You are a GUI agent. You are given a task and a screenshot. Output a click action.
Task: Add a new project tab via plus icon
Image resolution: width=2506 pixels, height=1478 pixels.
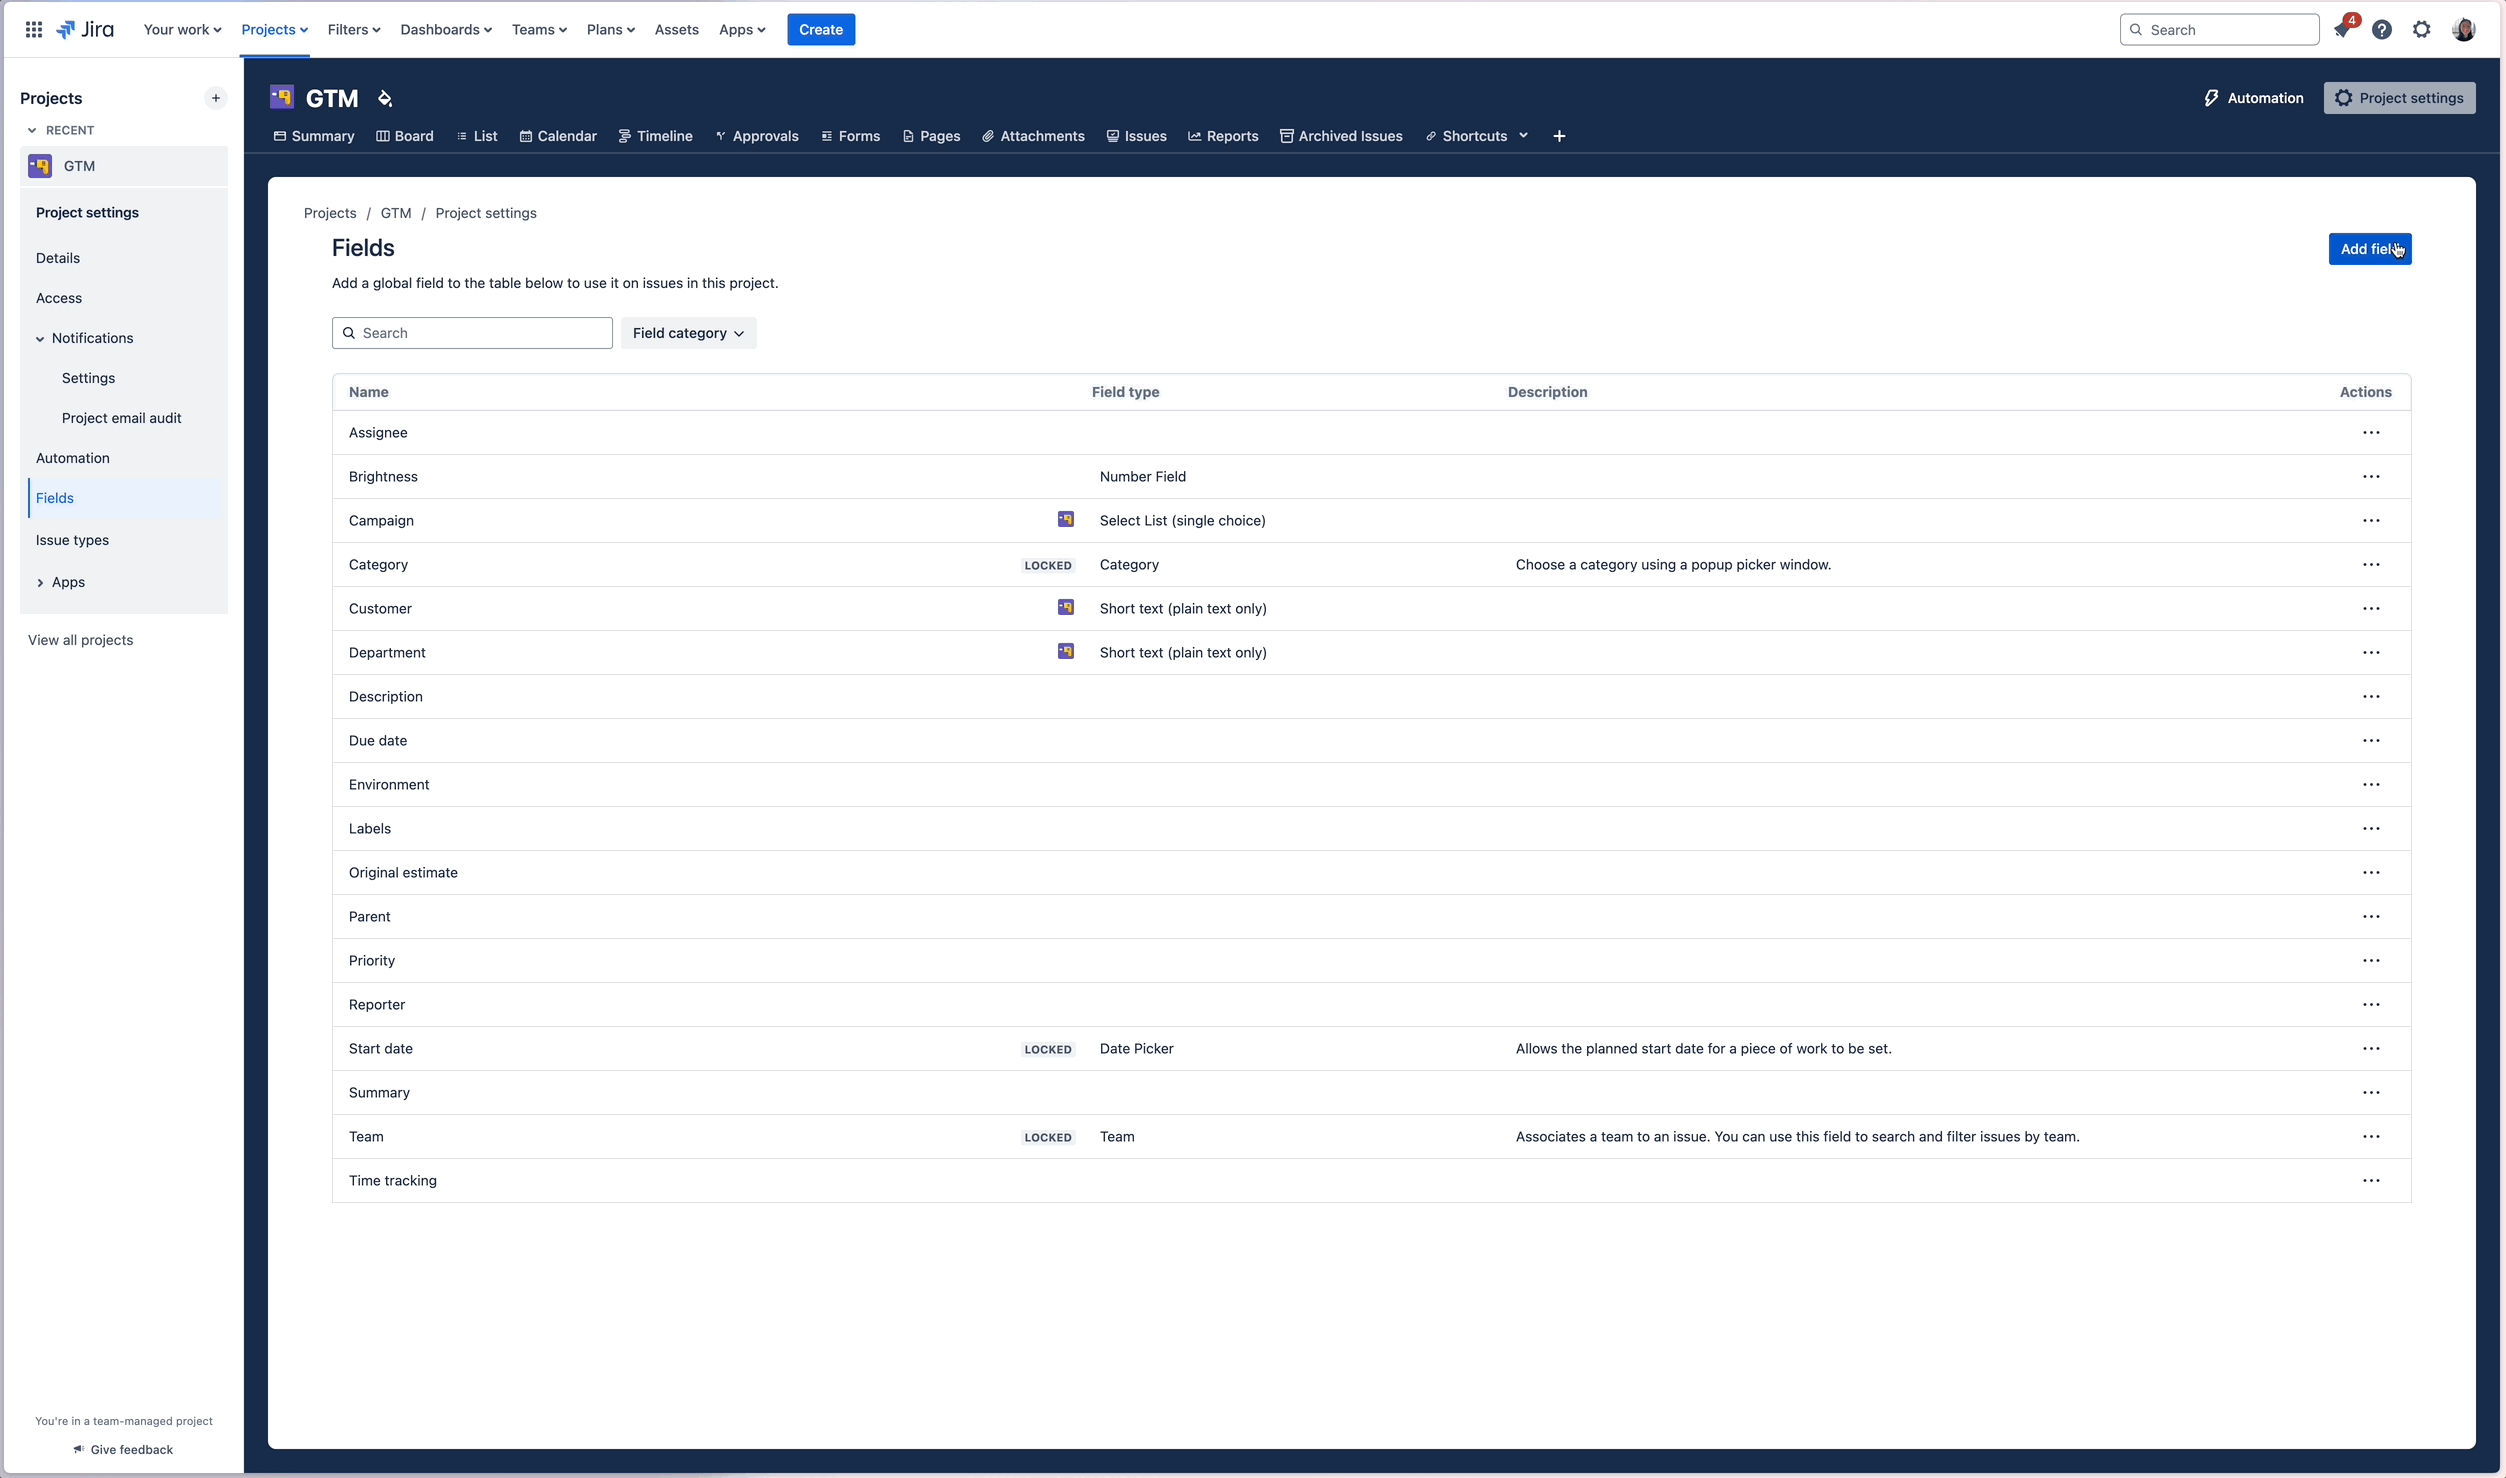point(1560,136)
